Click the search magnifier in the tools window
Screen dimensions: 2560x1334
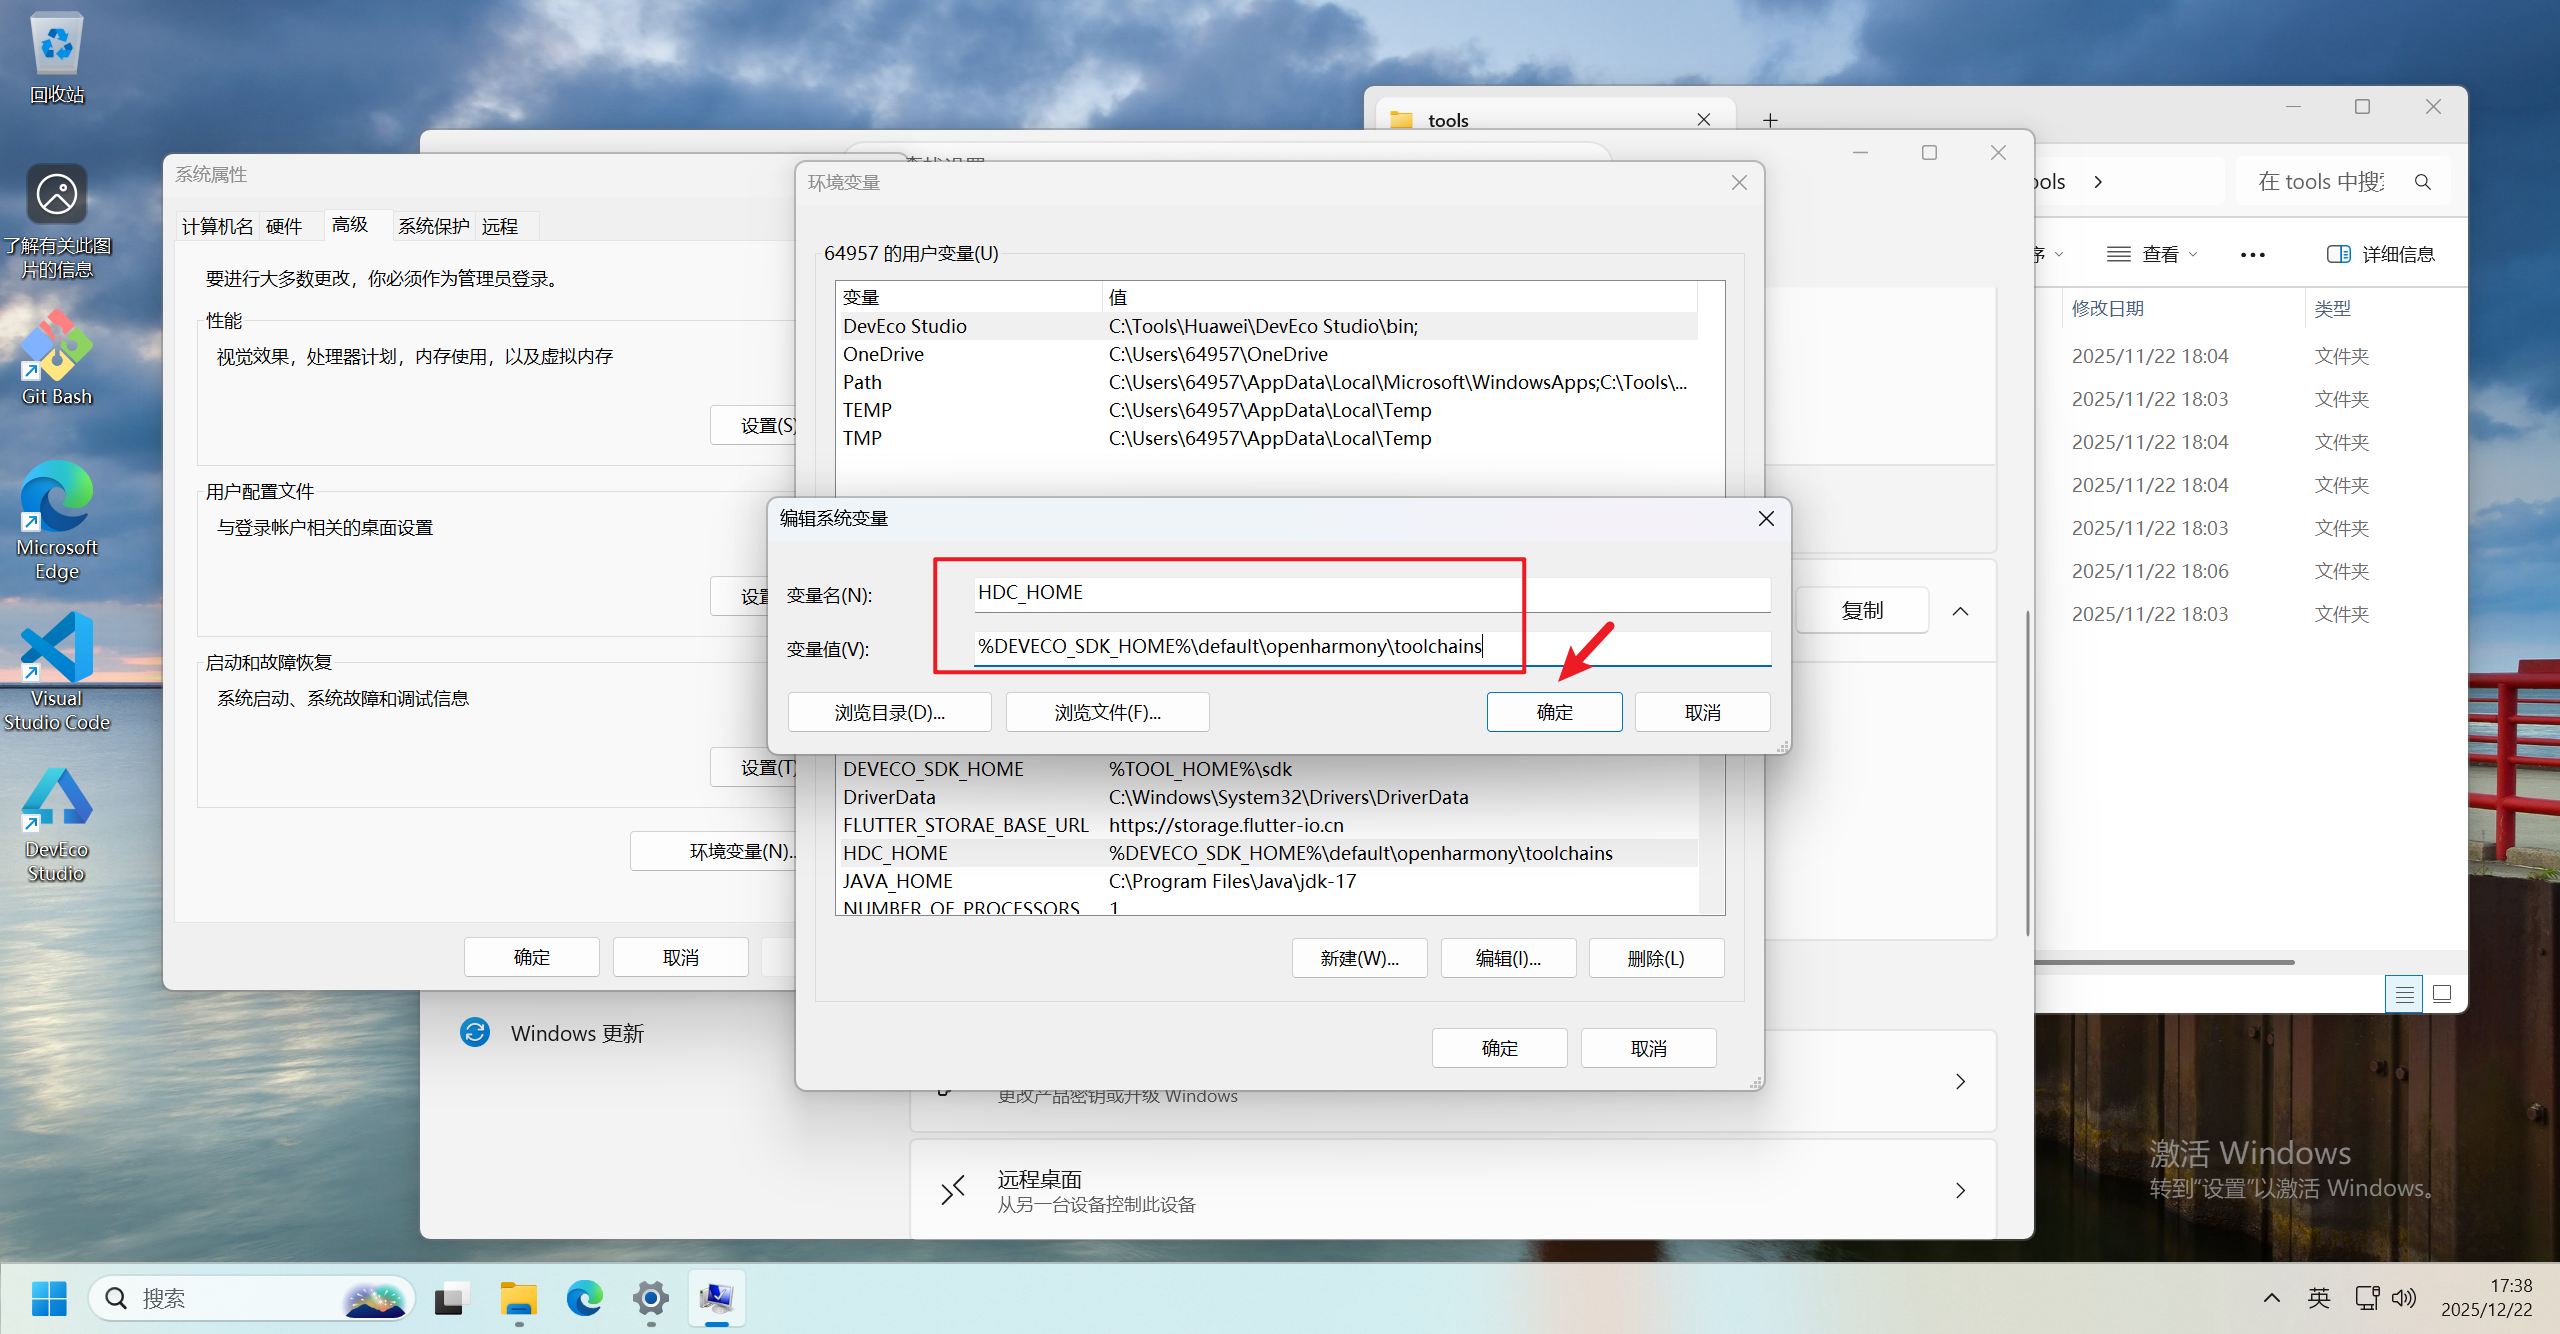2422,182
